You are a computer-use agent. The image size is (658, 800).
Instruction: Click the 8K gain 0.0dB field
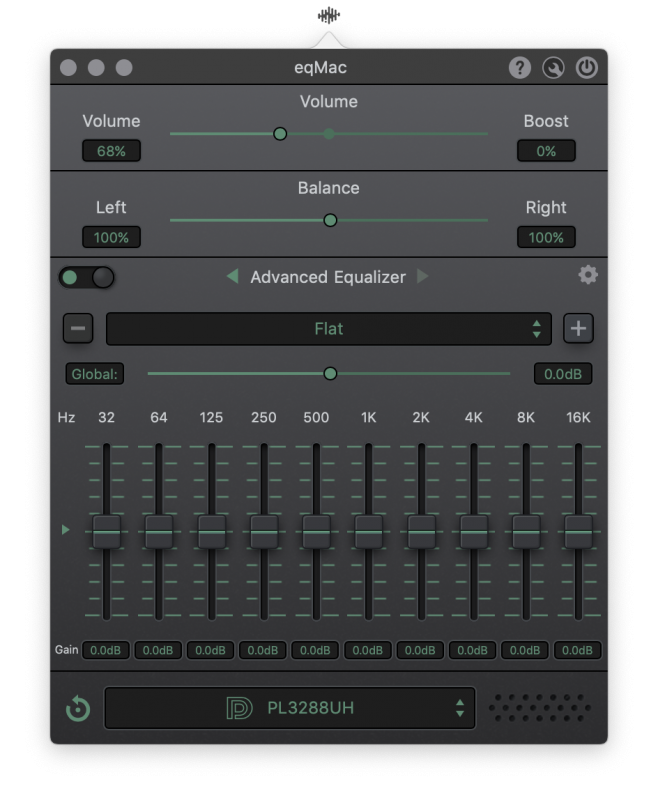click(x=525, y=650)
